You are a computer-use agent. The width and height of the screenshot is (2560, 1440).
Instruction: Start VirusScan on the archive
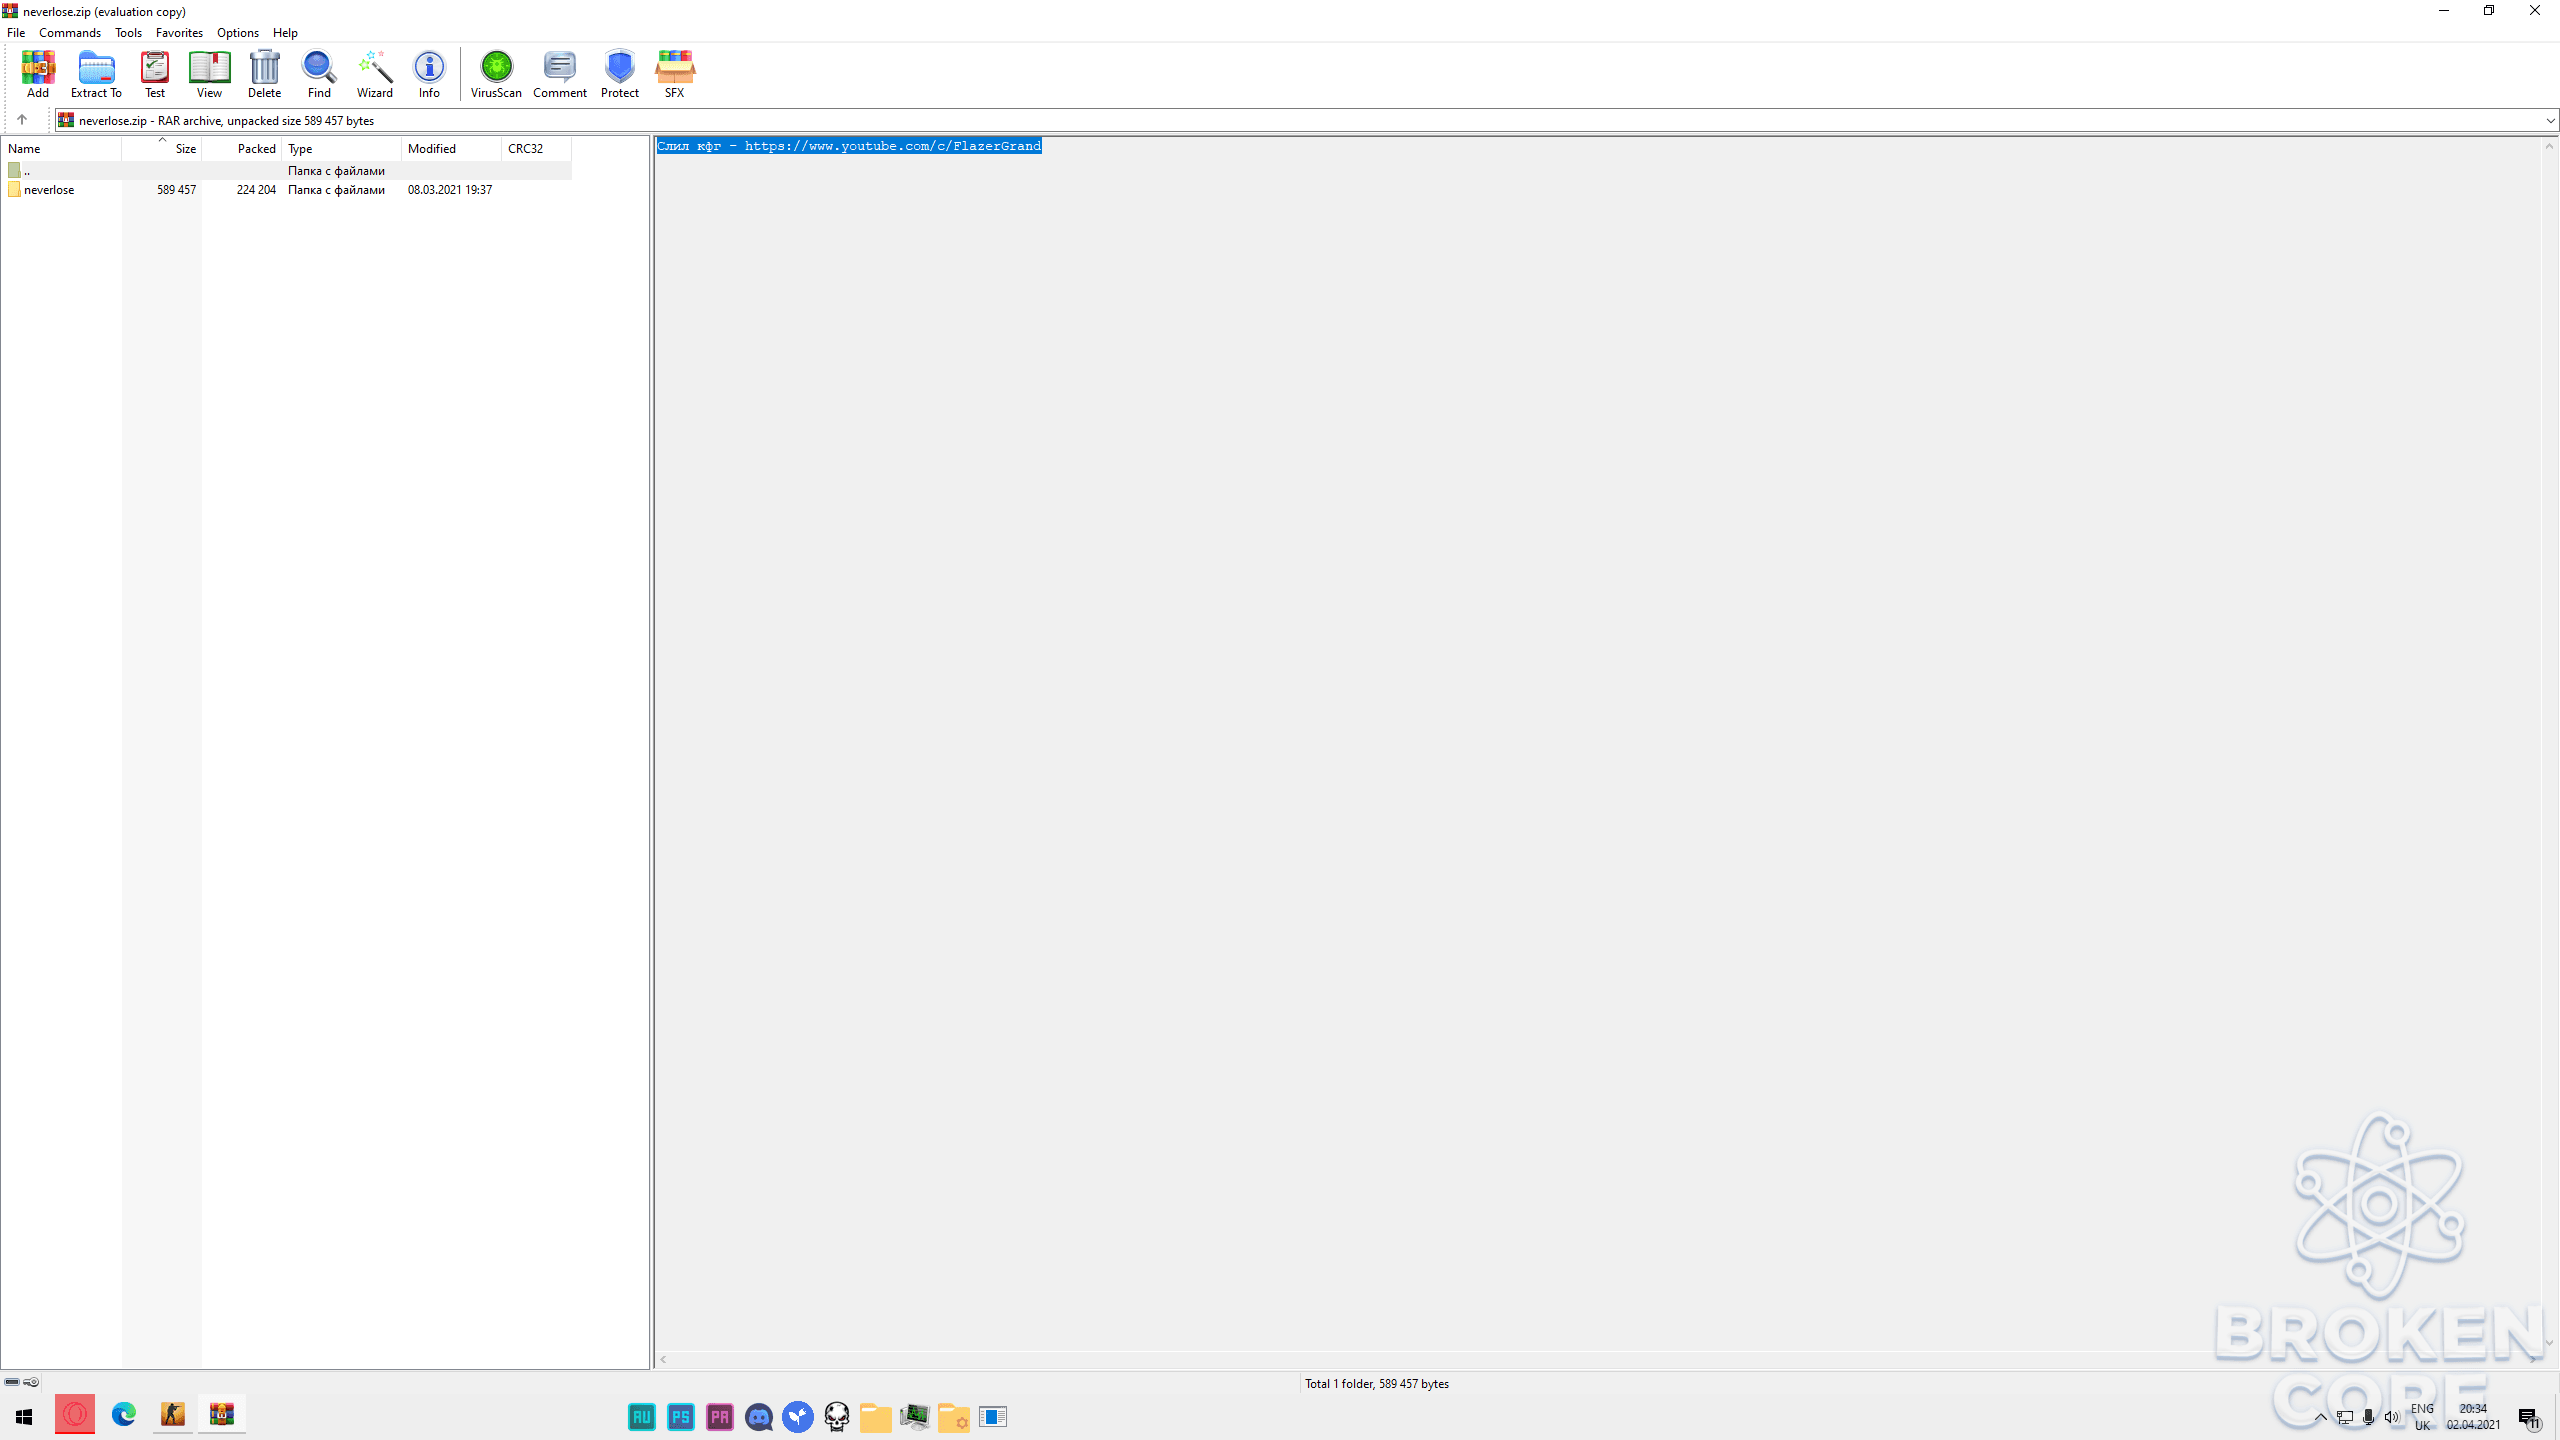(x=496, y=75)
